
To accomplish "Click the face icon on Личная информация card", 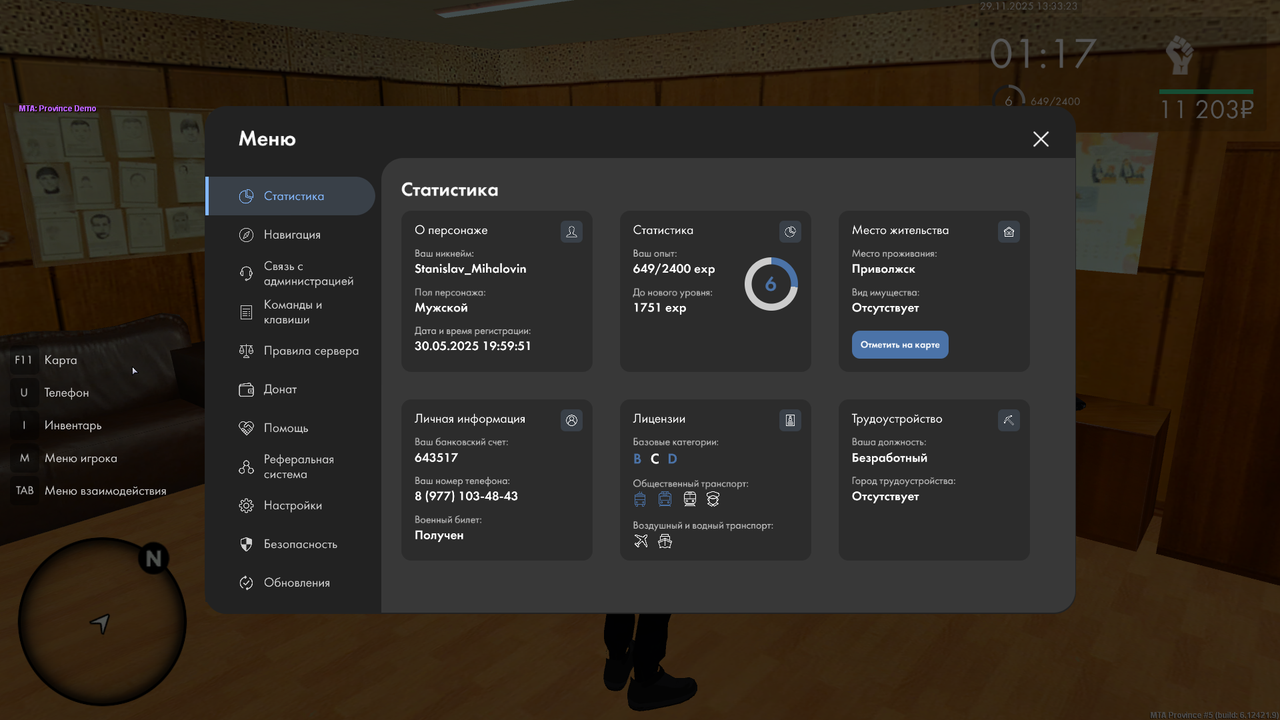I will click(572, 421).
